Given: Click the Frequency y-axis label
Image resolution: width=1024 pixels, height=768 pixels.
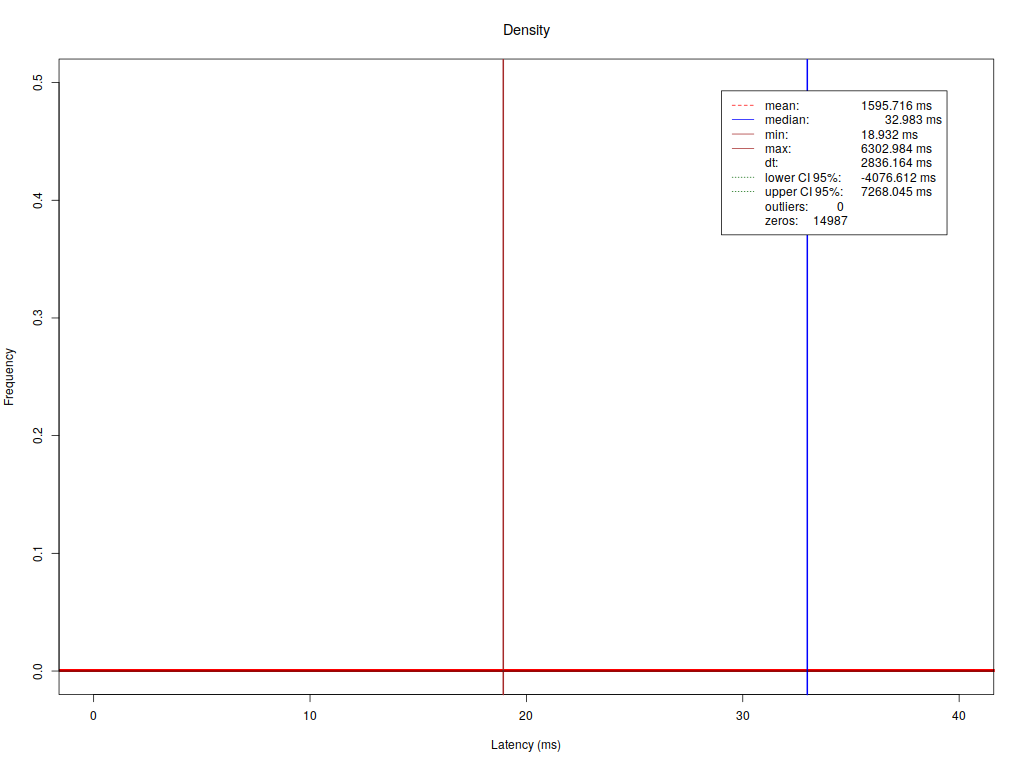Looking at the screenshot, I should (9, 377).
